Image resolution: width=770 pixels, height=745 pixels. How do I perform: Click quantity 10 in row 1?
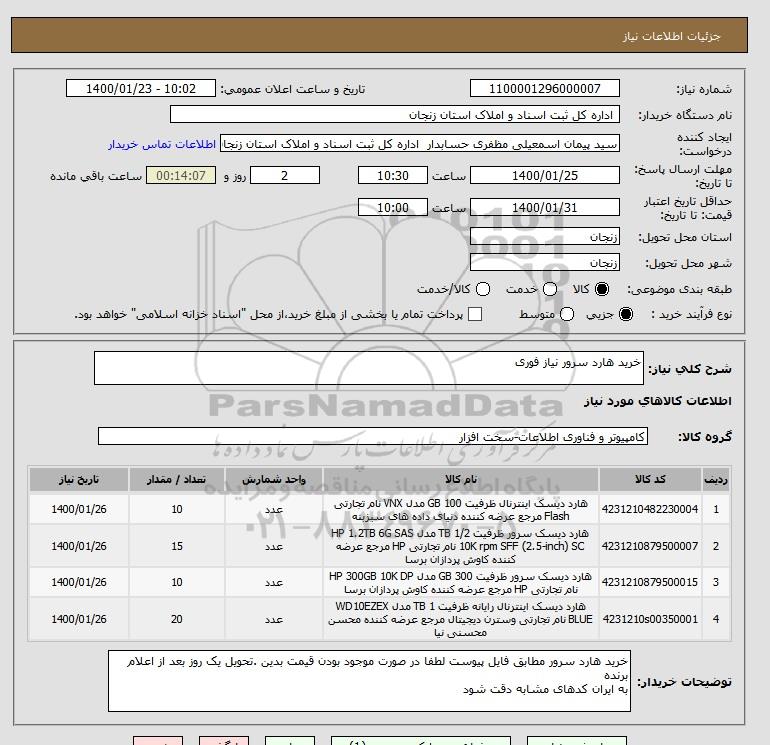tap(177, 509)
